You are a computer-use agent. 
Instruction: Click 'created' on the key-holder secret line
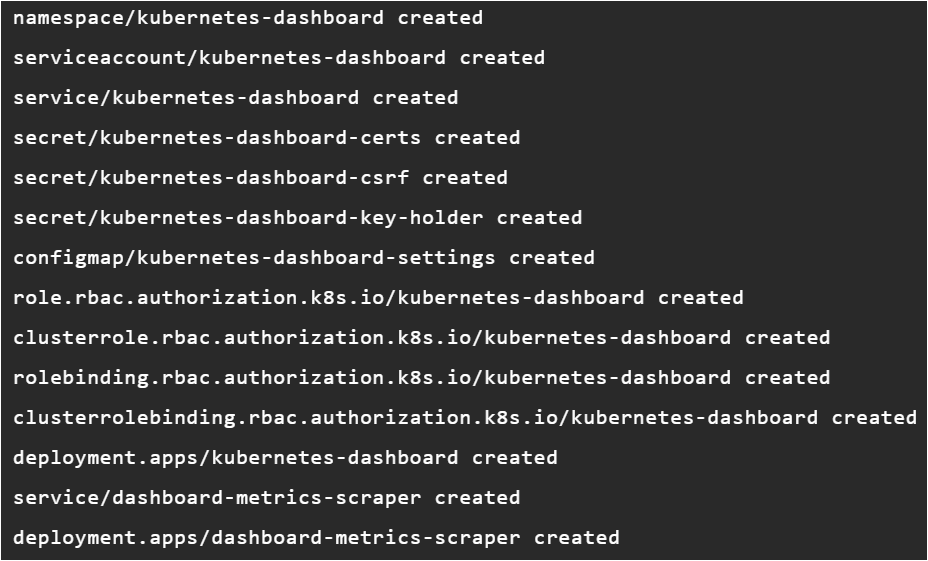(x=540, y=218)
